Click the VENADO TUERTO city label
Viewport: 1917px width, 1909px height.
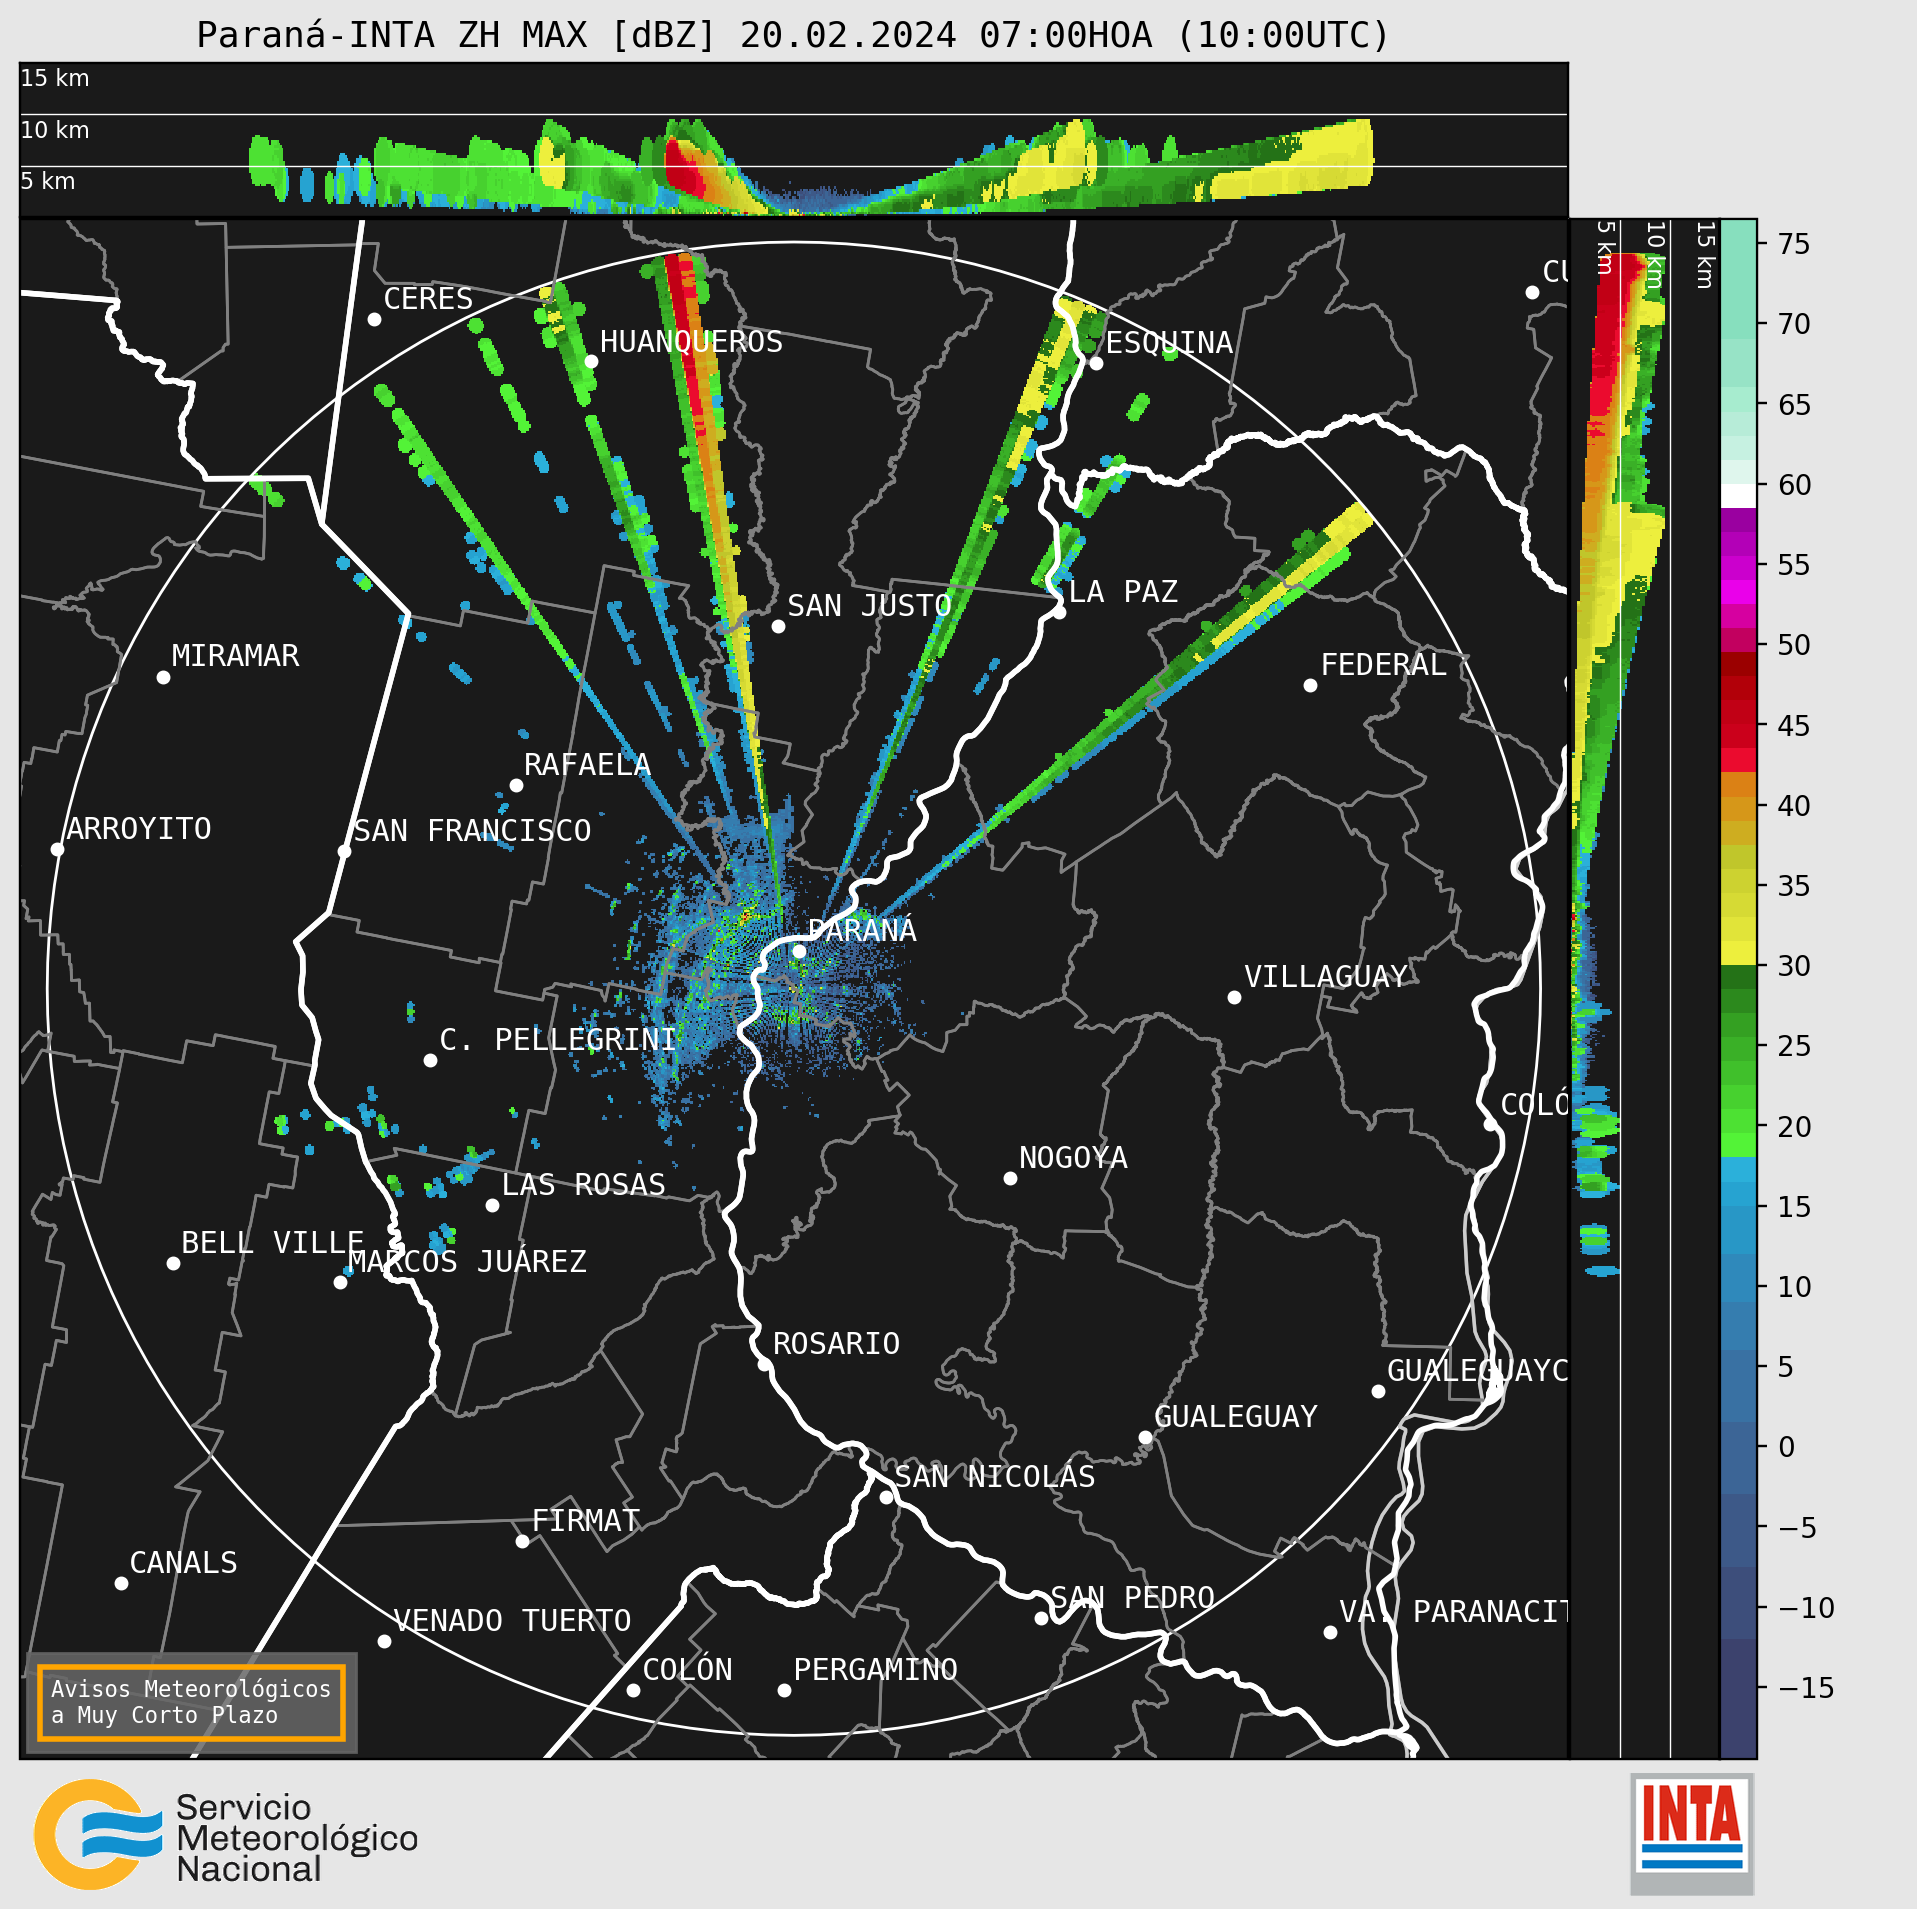pos(512,1621)
